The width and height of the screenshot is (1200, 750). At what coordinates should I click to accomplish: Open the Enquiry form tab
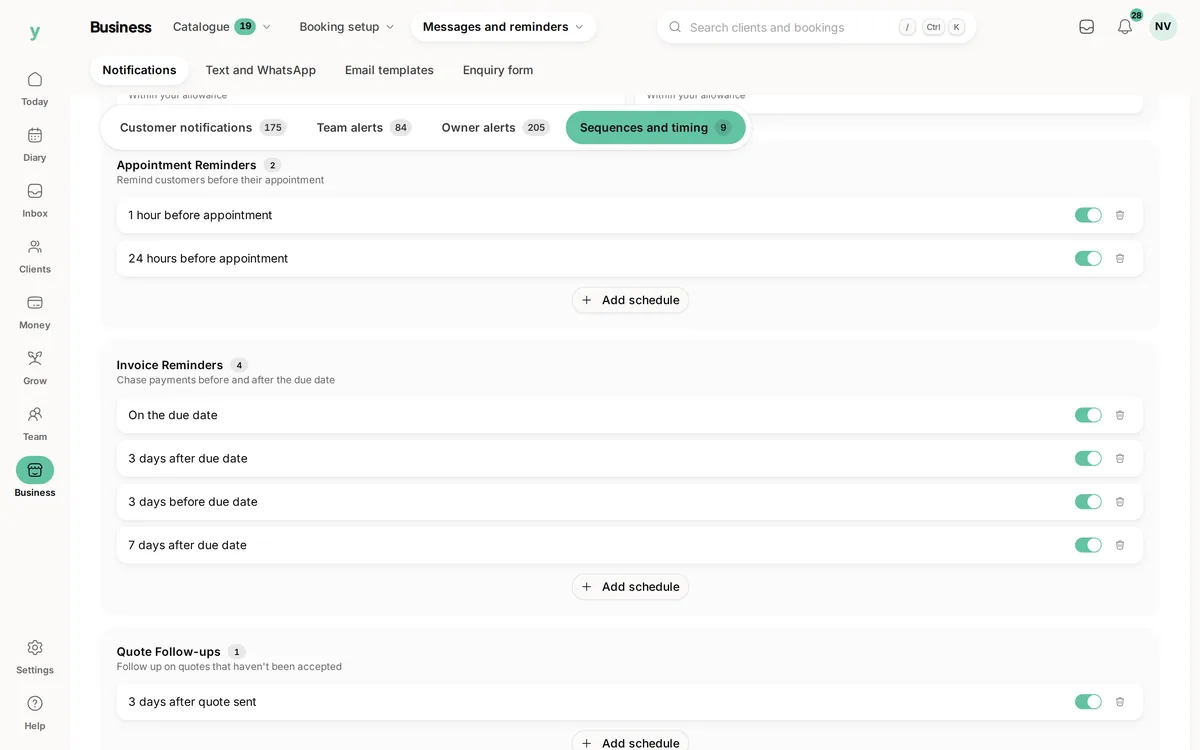(x=498, y=70)
